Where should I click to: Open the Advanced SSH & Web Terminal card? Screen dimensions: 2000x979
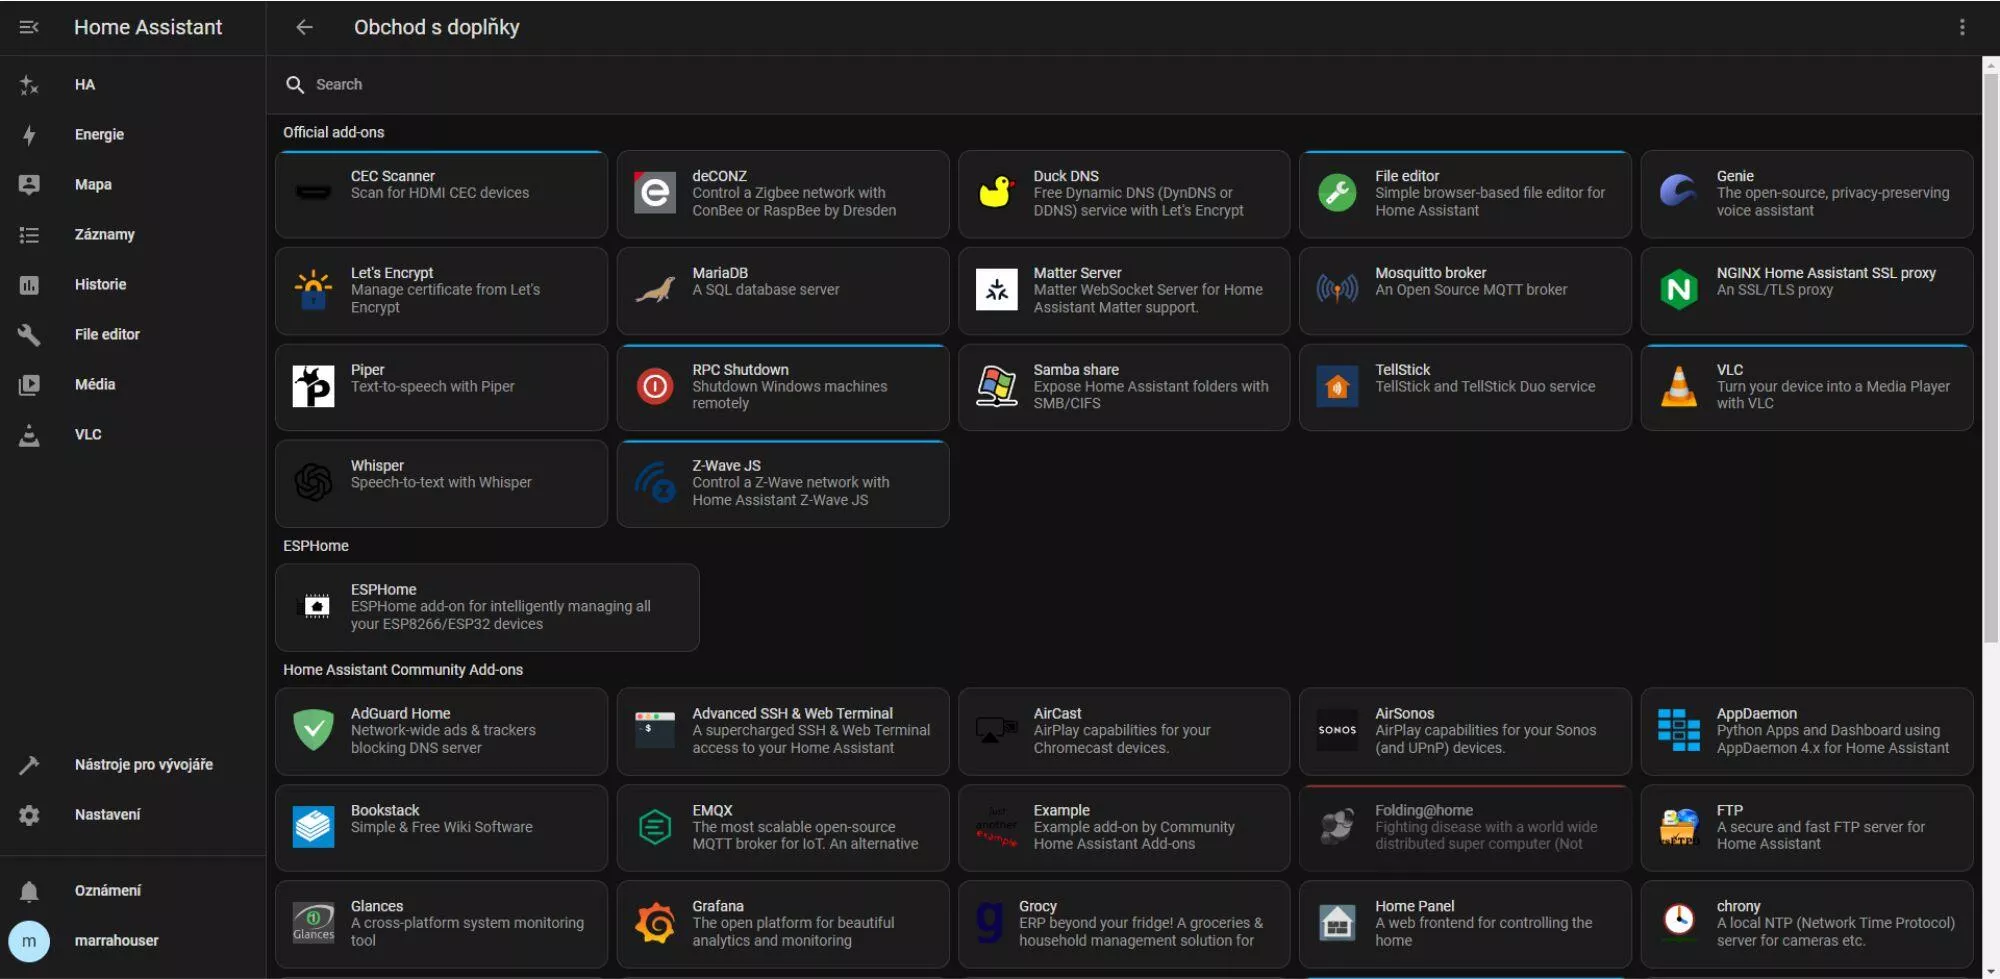pyautogui.click(x=783, y=731)
